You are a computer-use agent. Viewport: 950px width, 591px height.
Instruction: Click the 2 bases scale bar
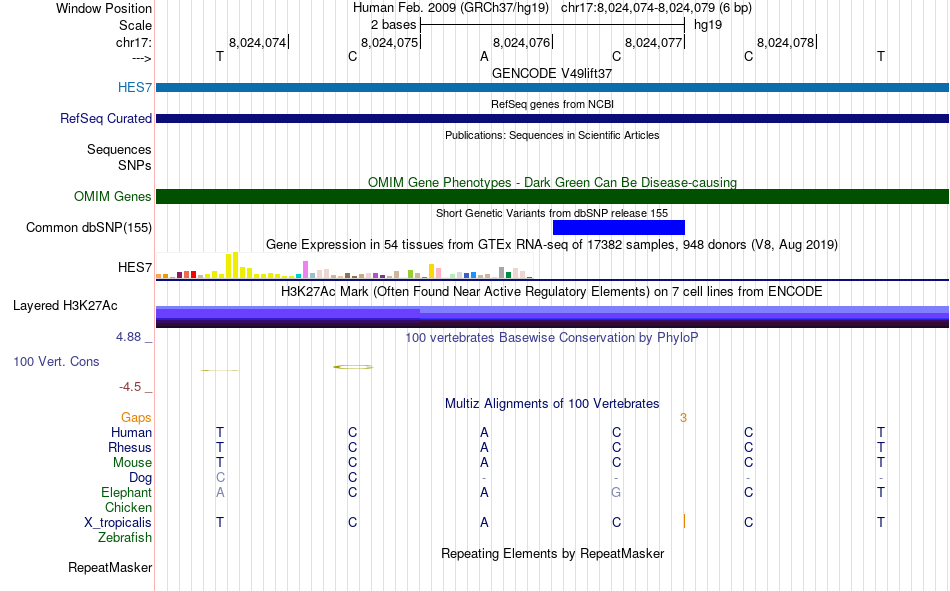[552, 25]
